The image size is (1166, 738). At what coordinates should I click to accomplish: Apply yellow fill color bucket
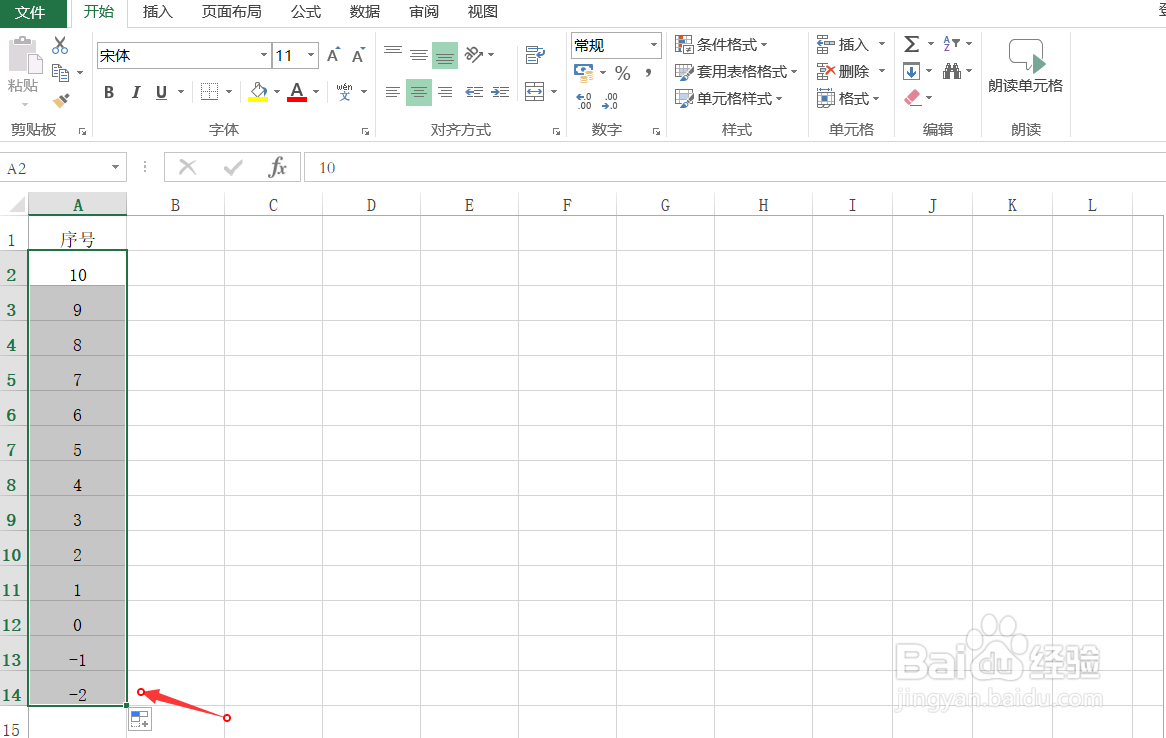coord(258,92)
